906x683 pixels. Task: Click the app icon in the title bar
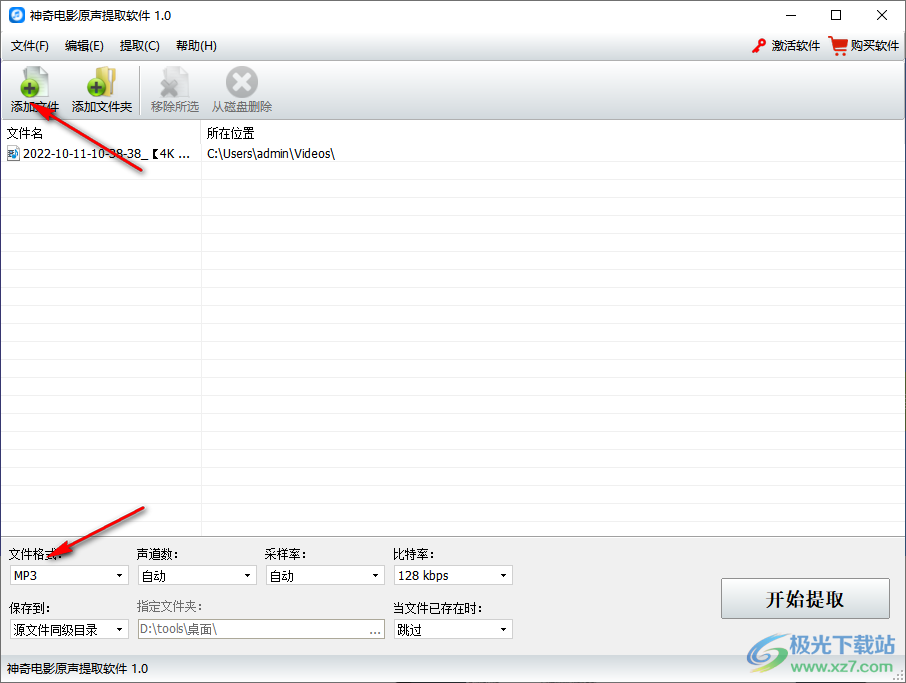tap(14, 14)
